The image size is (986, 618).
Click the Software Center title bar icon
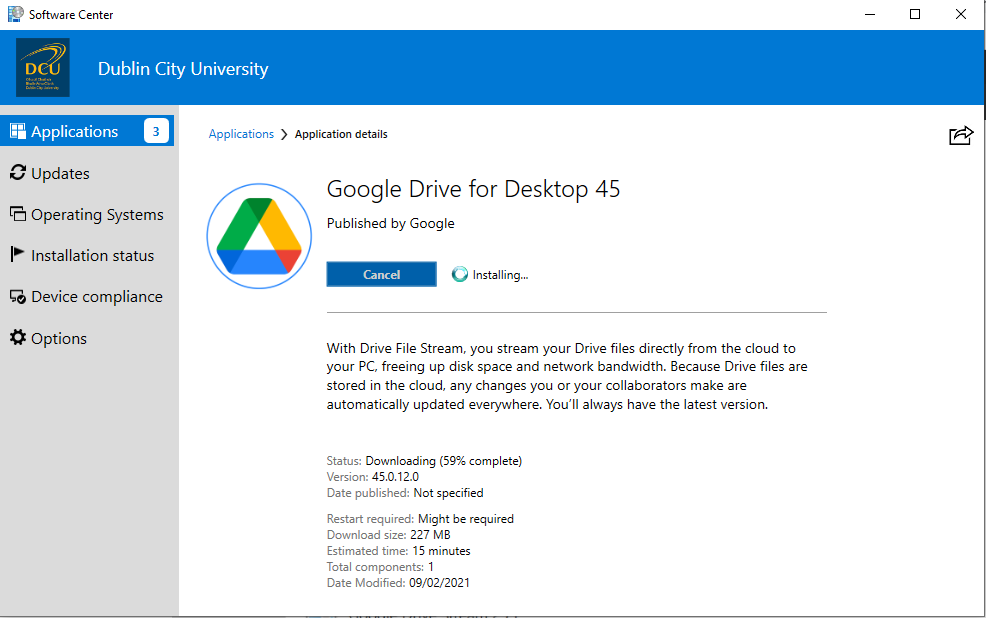point(16,14)
